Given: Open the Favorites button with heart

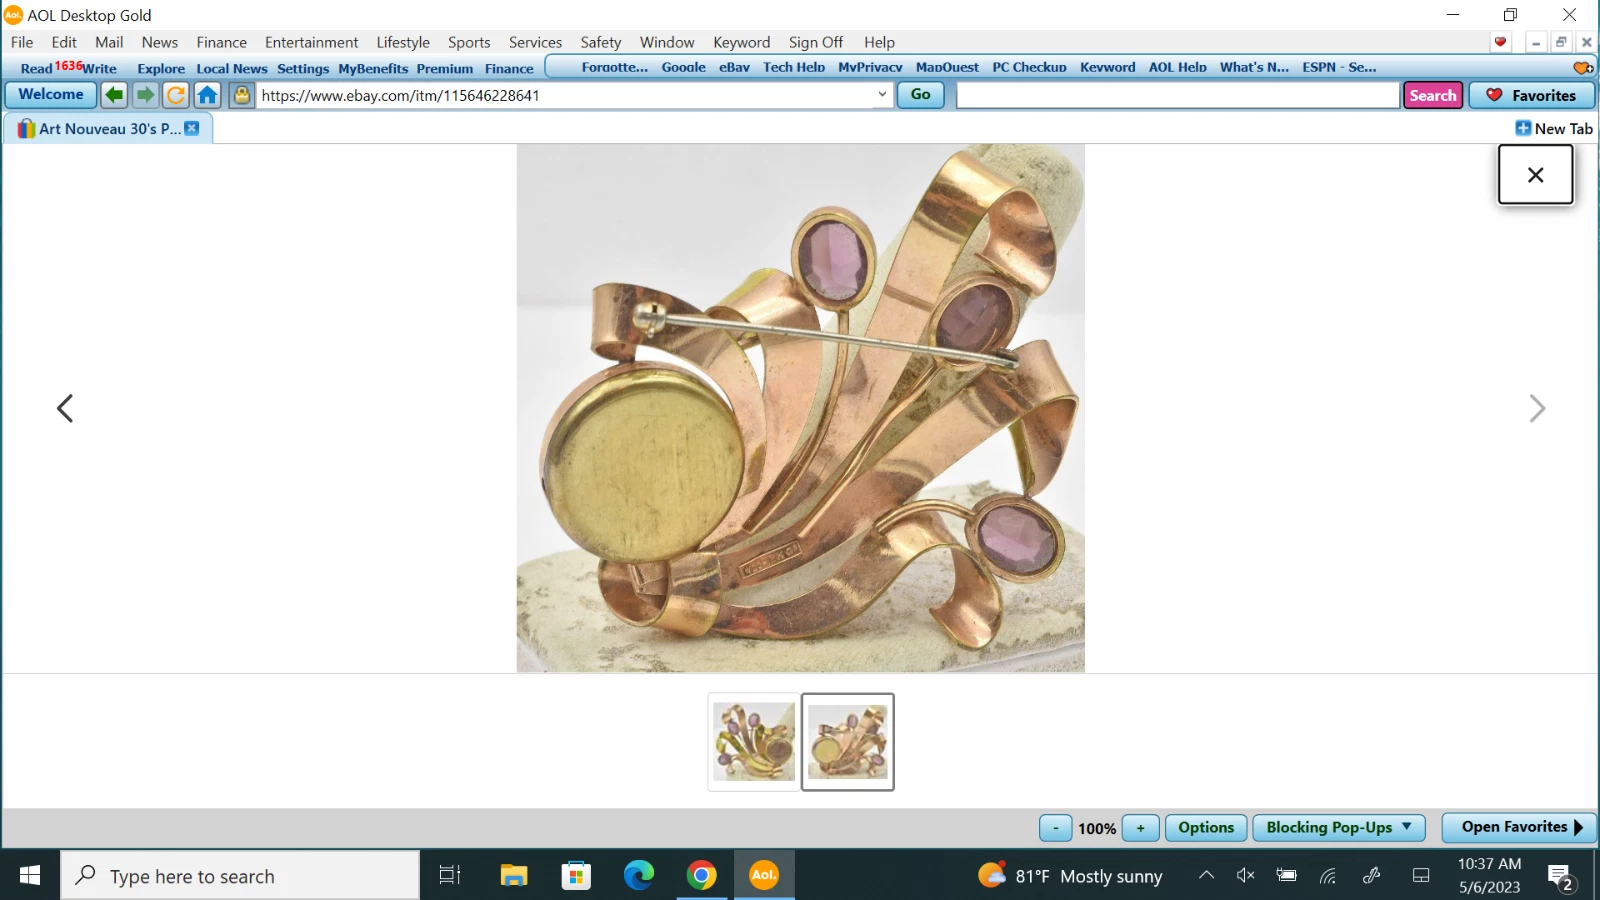Looking at the screenshot, I should [x=1532, y=95].
